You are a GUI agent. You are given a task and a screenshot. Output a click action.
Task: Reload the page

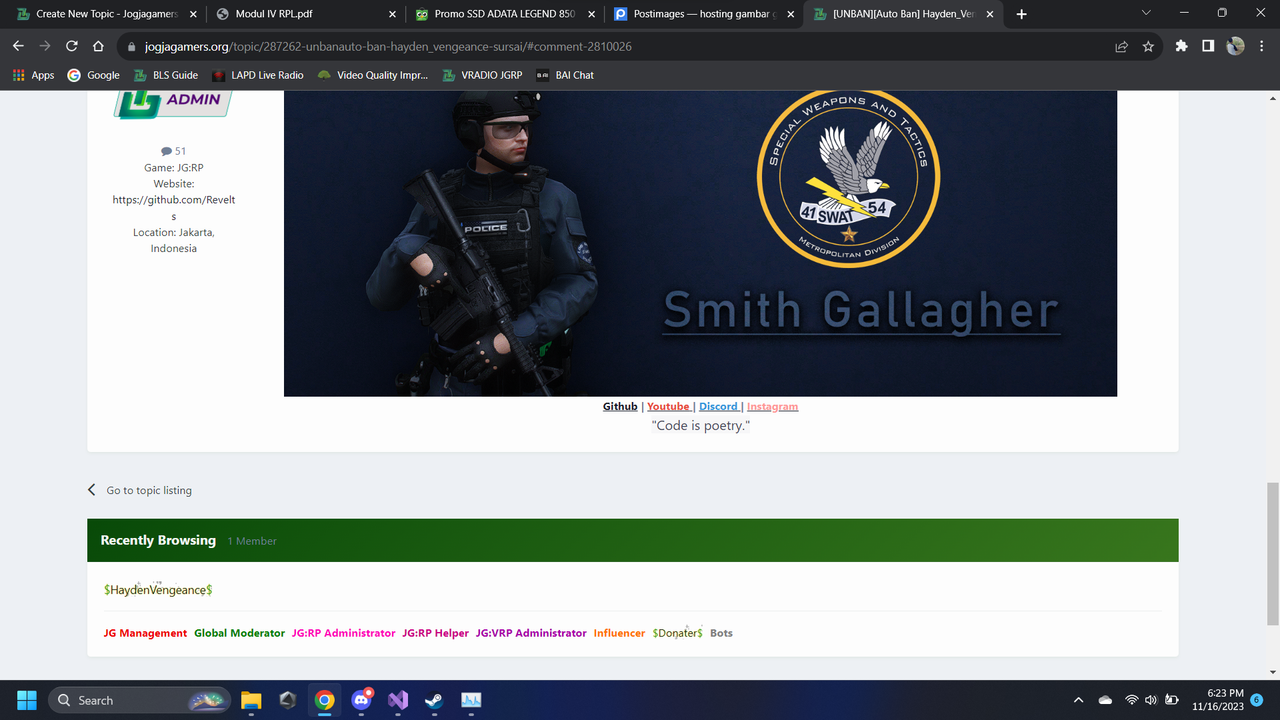pyautogui.click(x=72, y=46)
